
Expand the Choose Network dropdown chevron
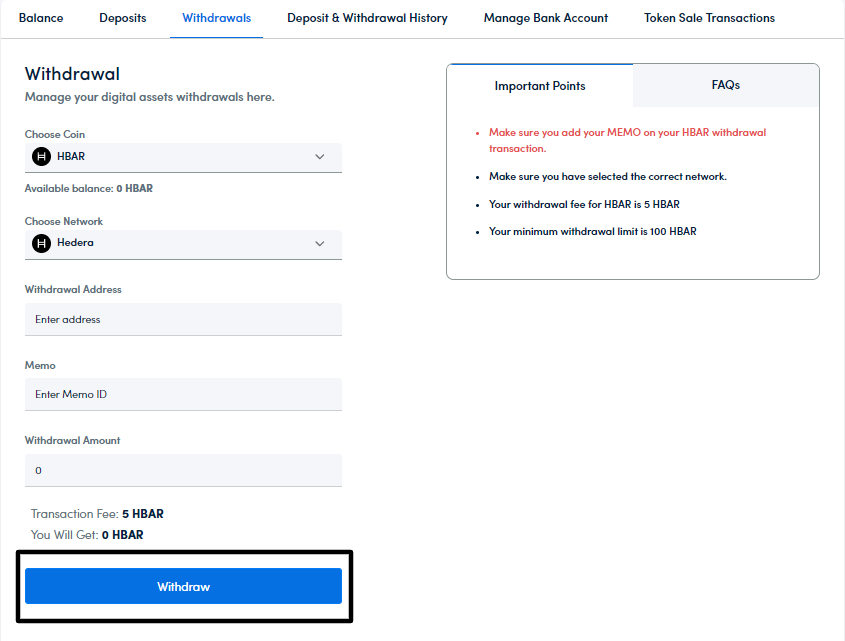pyautogui.click(x=320, y=243)
